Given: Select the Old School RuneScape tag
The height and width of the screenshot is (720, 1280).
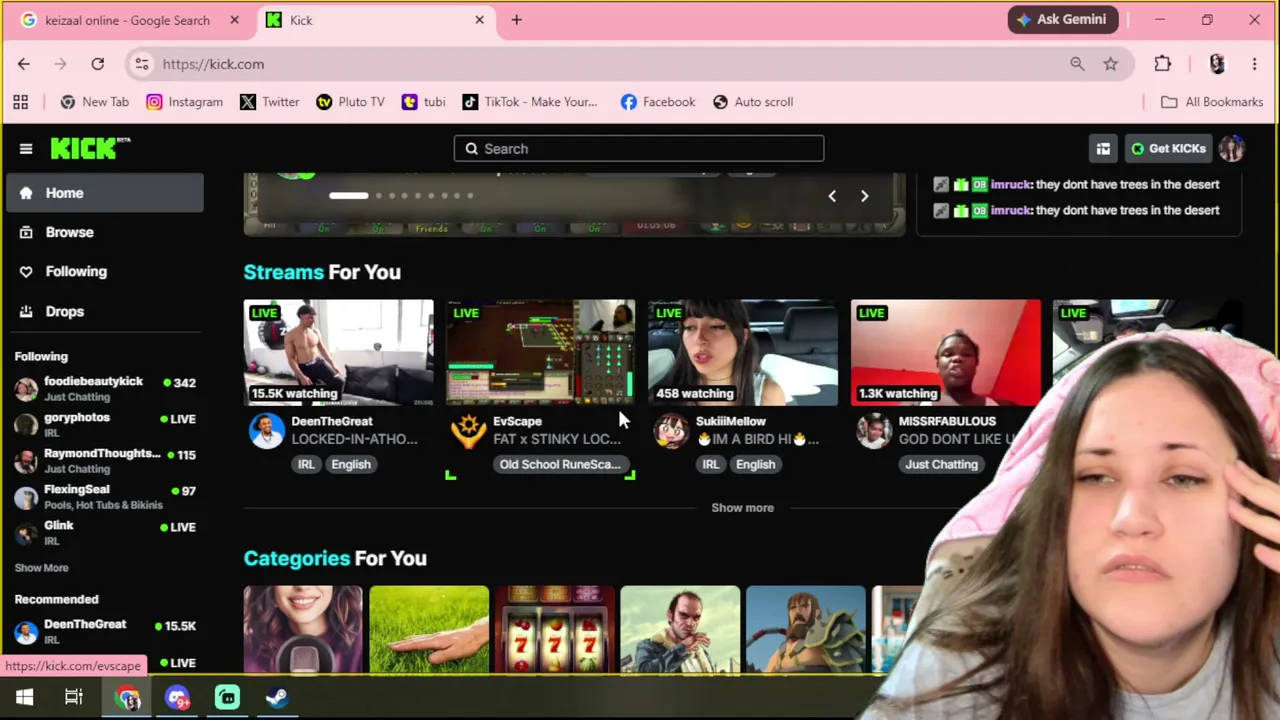Looking at the screenshot, I should point(560,464).
